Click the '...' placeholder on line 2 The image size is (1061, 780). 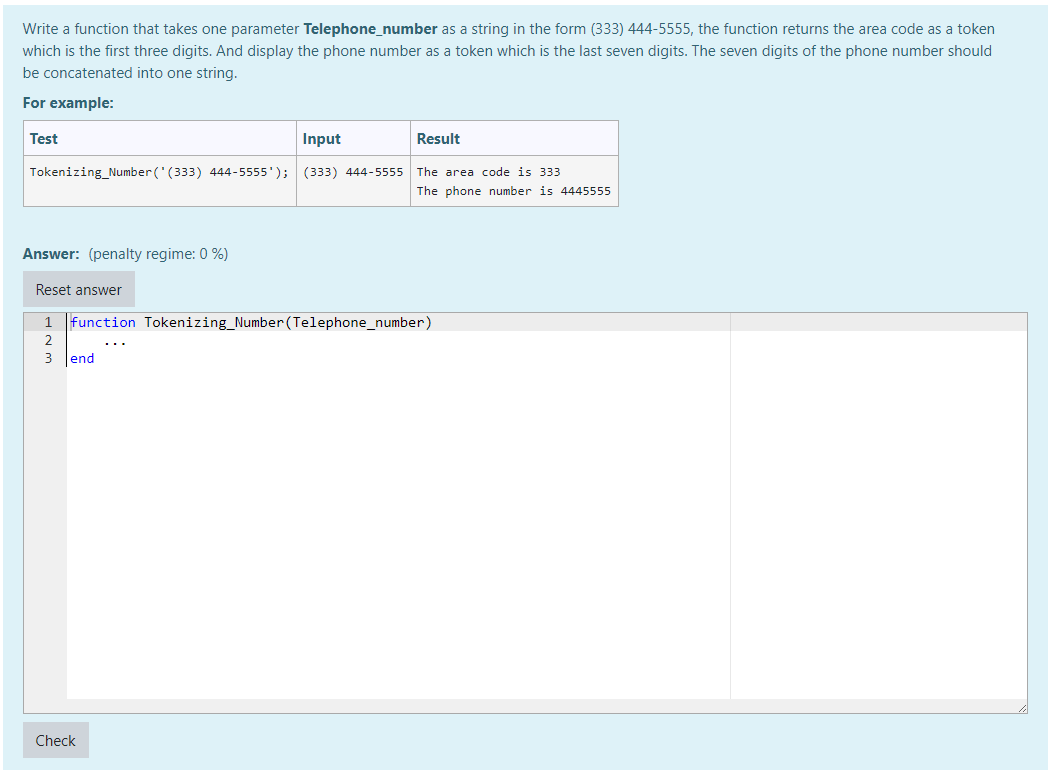[115, 340]
